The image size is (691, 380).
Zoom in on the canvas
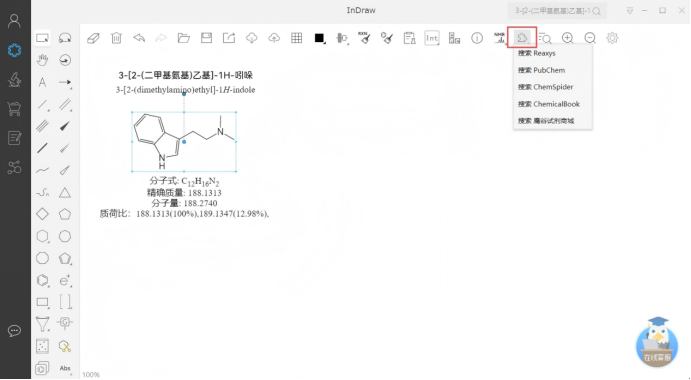tap(568, 38)
